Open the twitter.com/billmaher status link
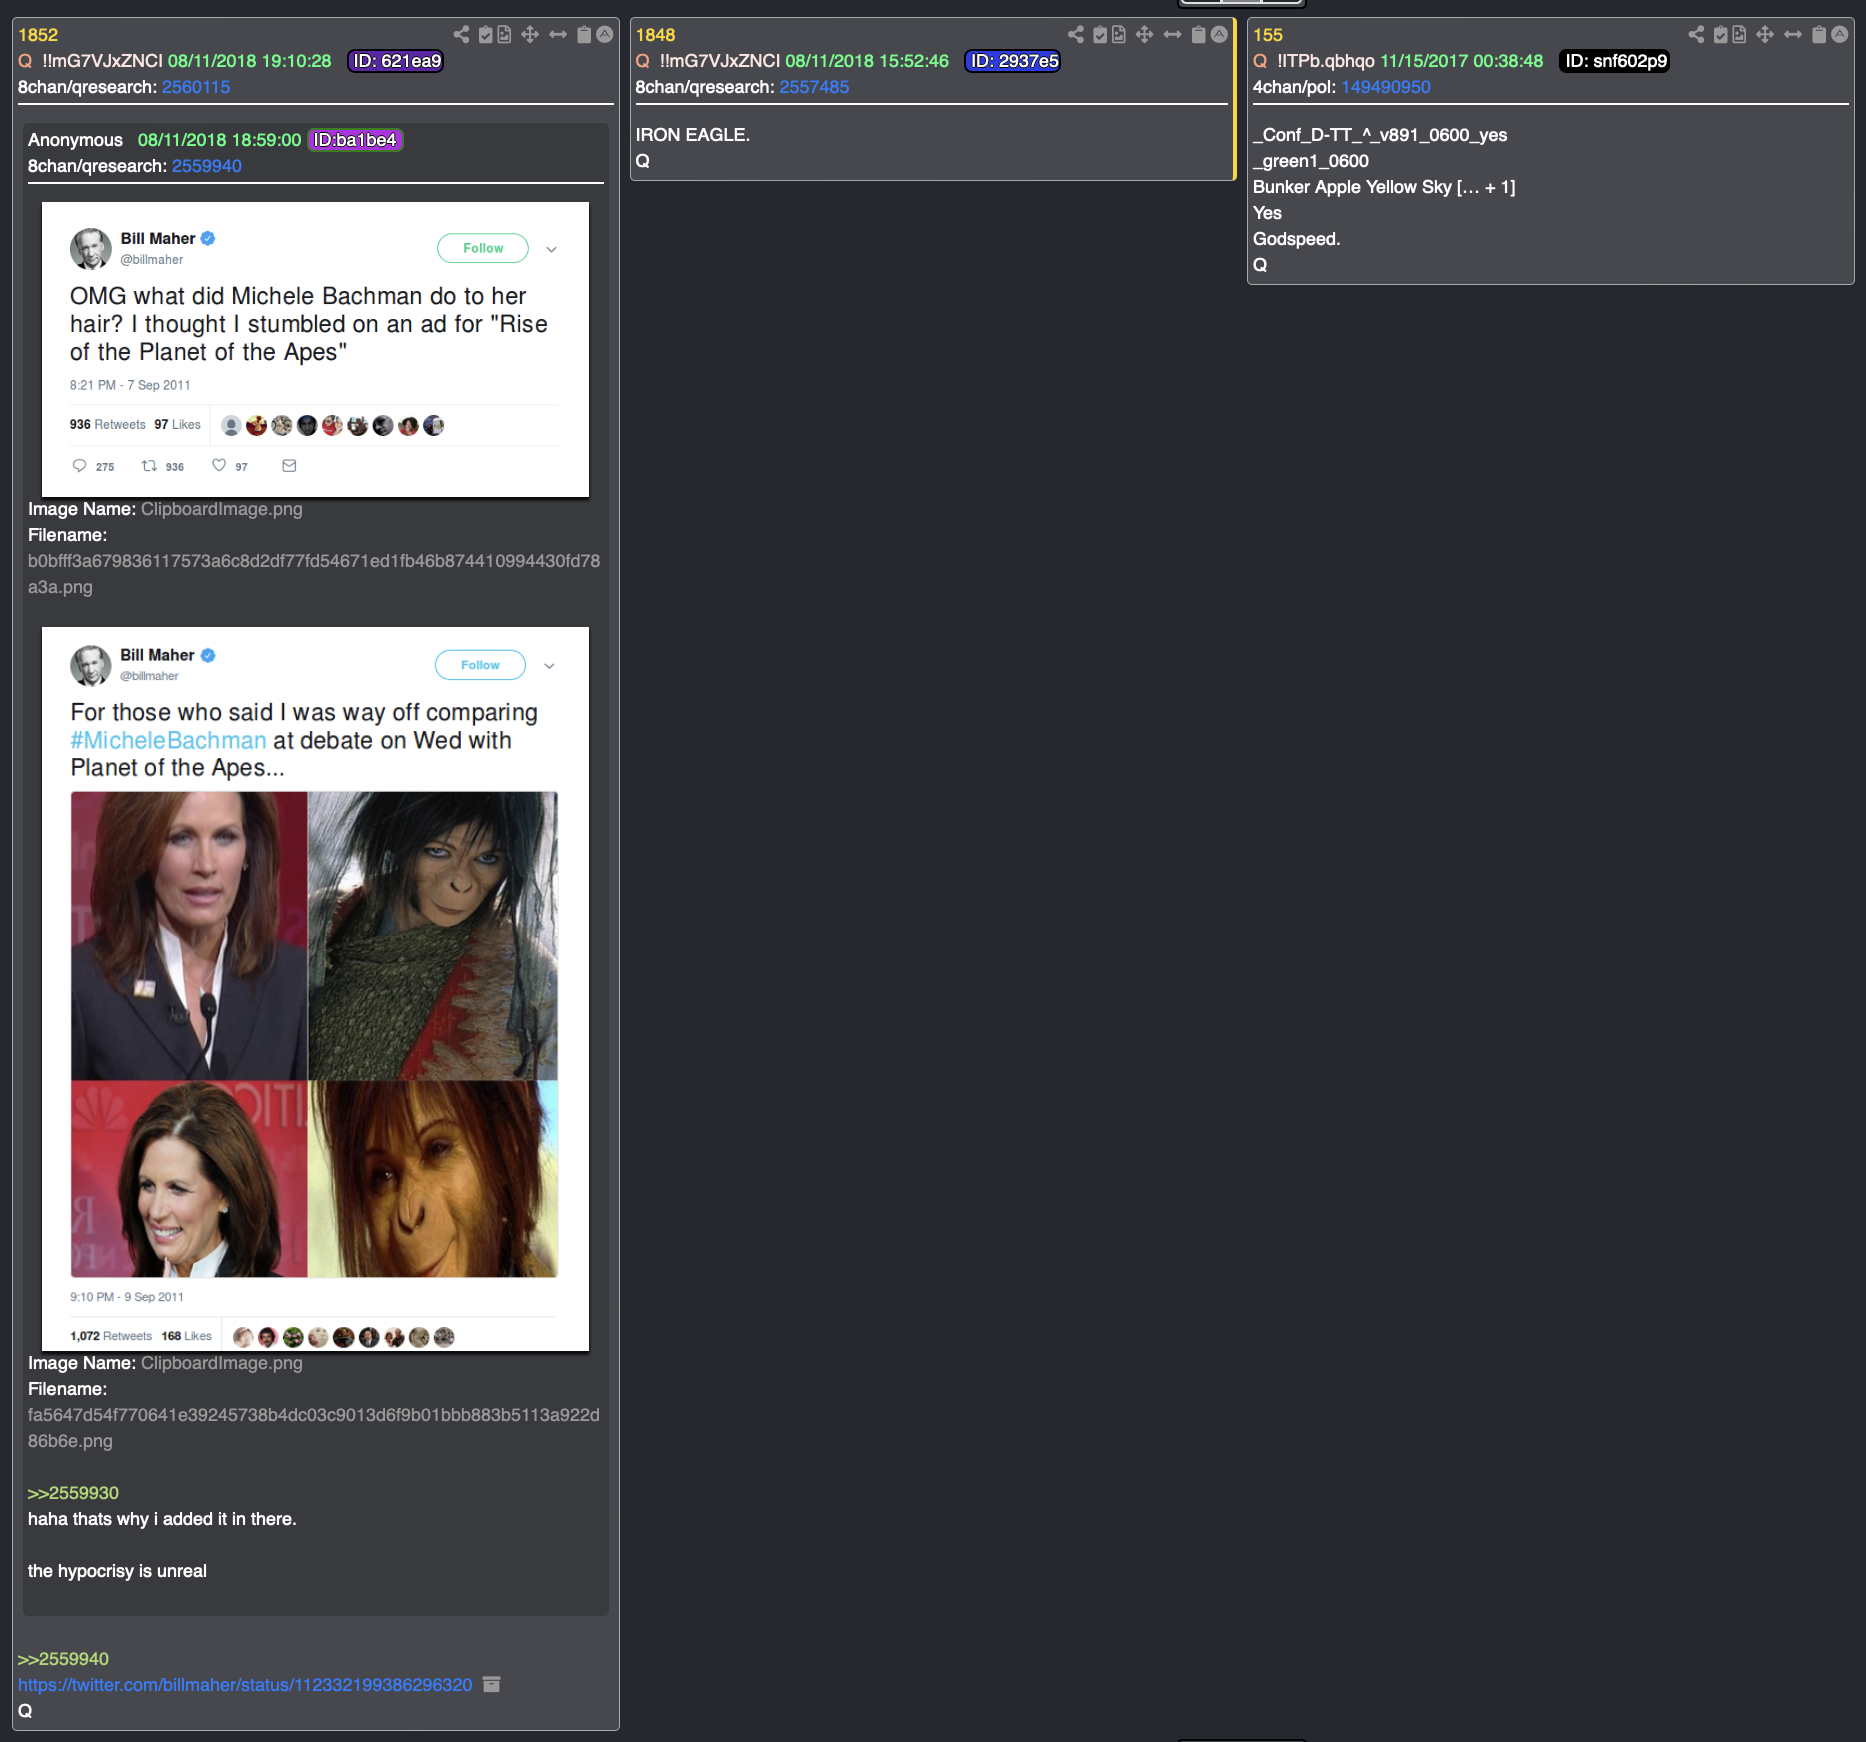1866x1742 pixels. pyautogui.click(x=245, y=1685)
